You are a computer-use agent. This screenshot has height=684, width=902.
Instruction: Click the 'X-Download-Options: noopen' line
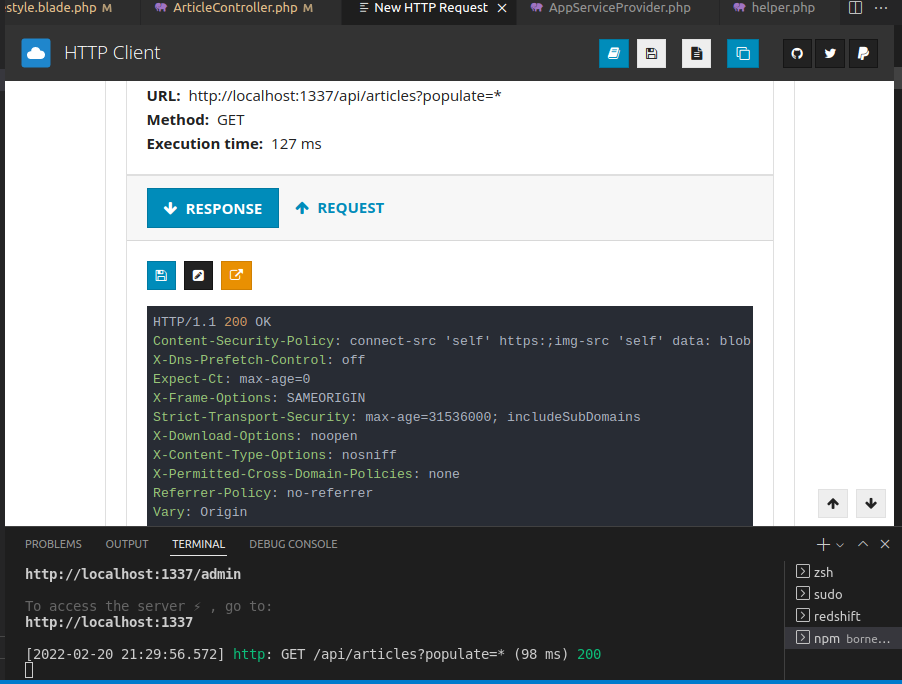(x=255, y=436)
